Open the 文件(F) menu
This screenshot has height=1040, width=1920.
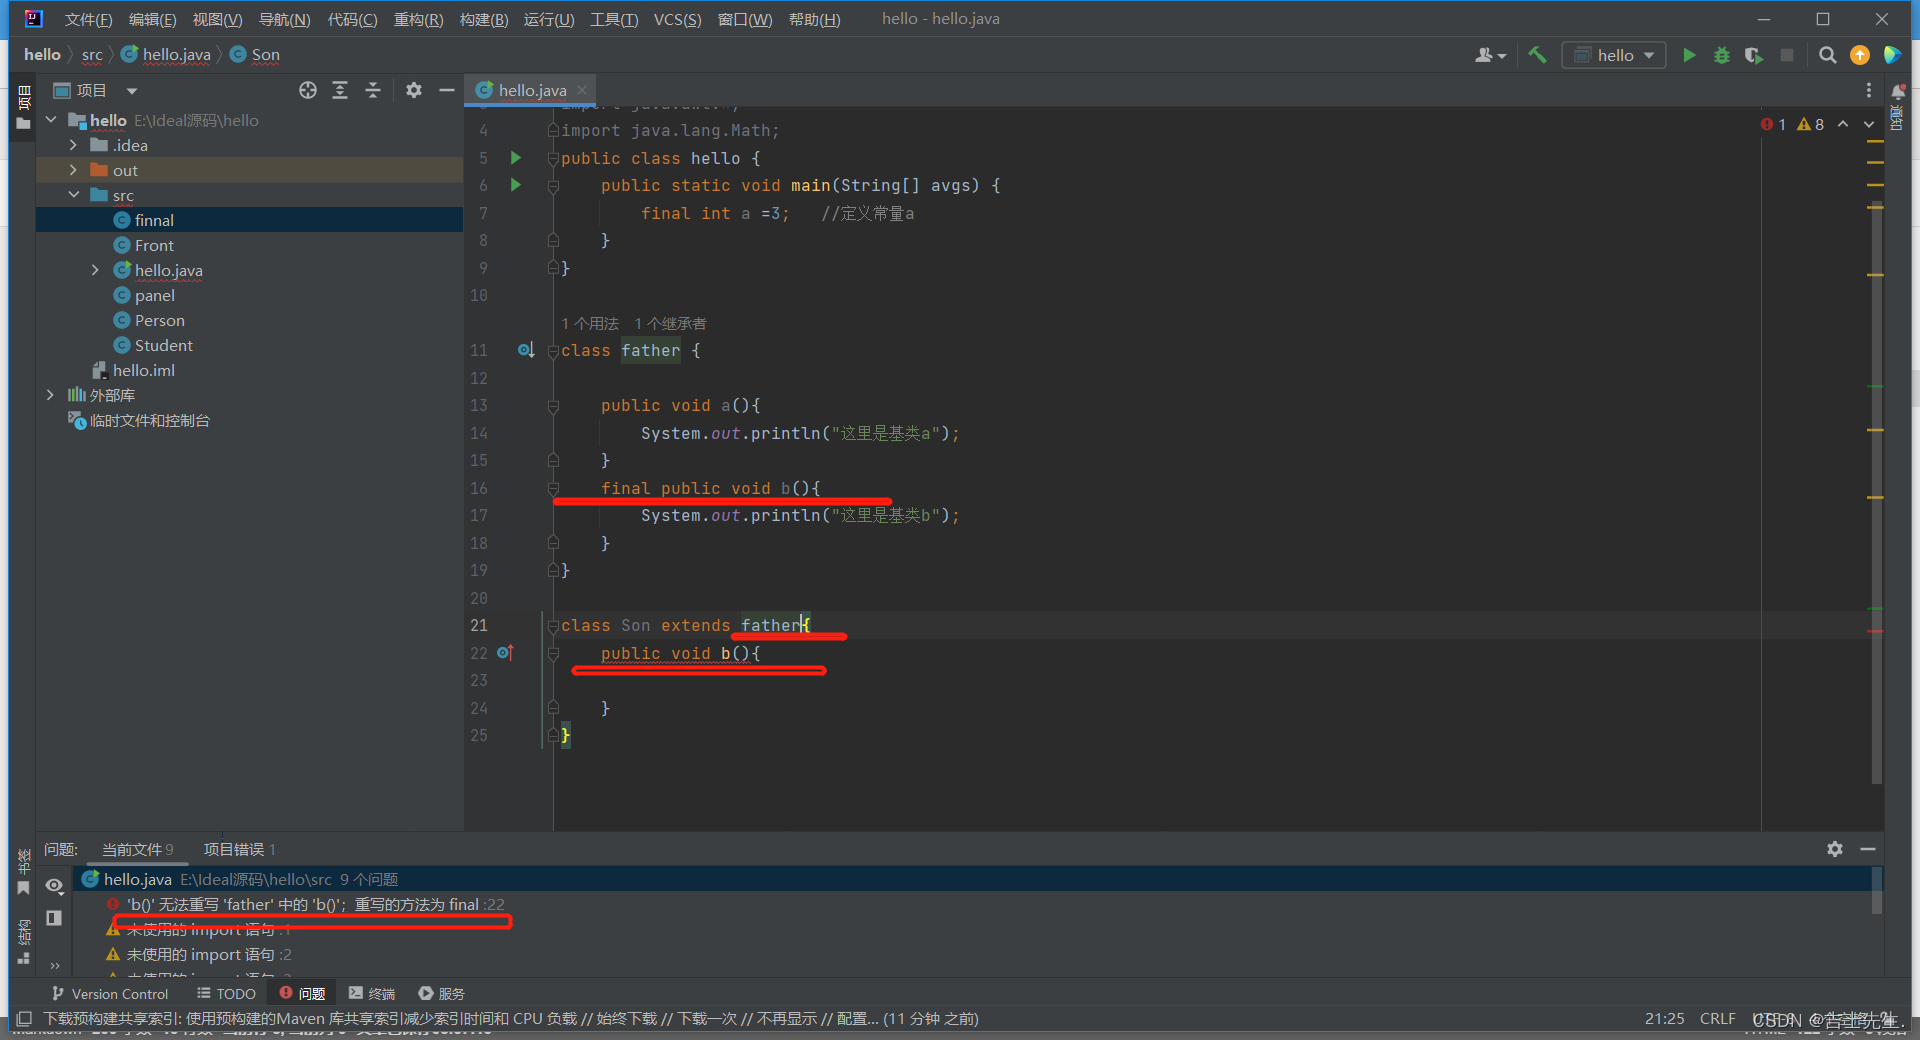88,19
